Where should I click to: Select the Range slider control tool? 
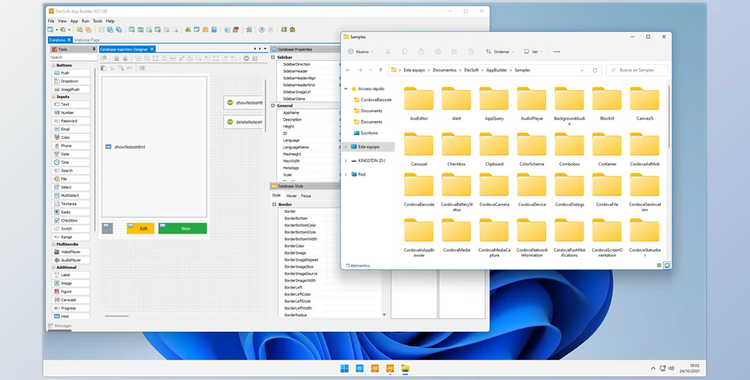point(71,237)
